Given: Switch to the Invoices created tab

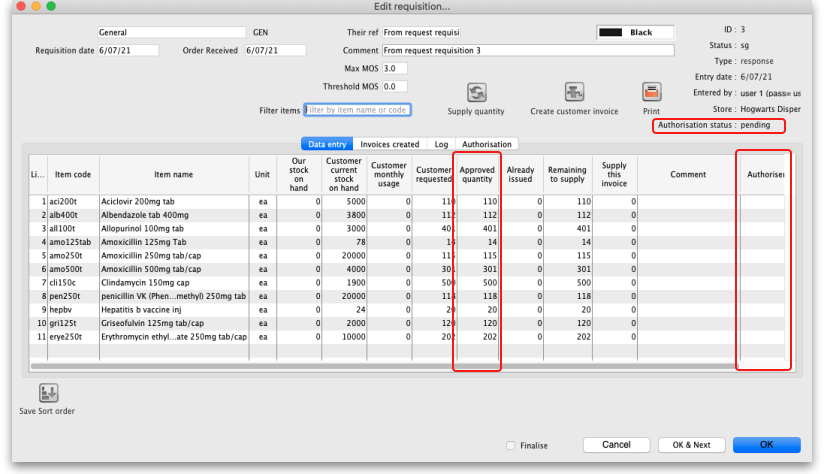Looking at the screenshot, I should tap(389, 144).
